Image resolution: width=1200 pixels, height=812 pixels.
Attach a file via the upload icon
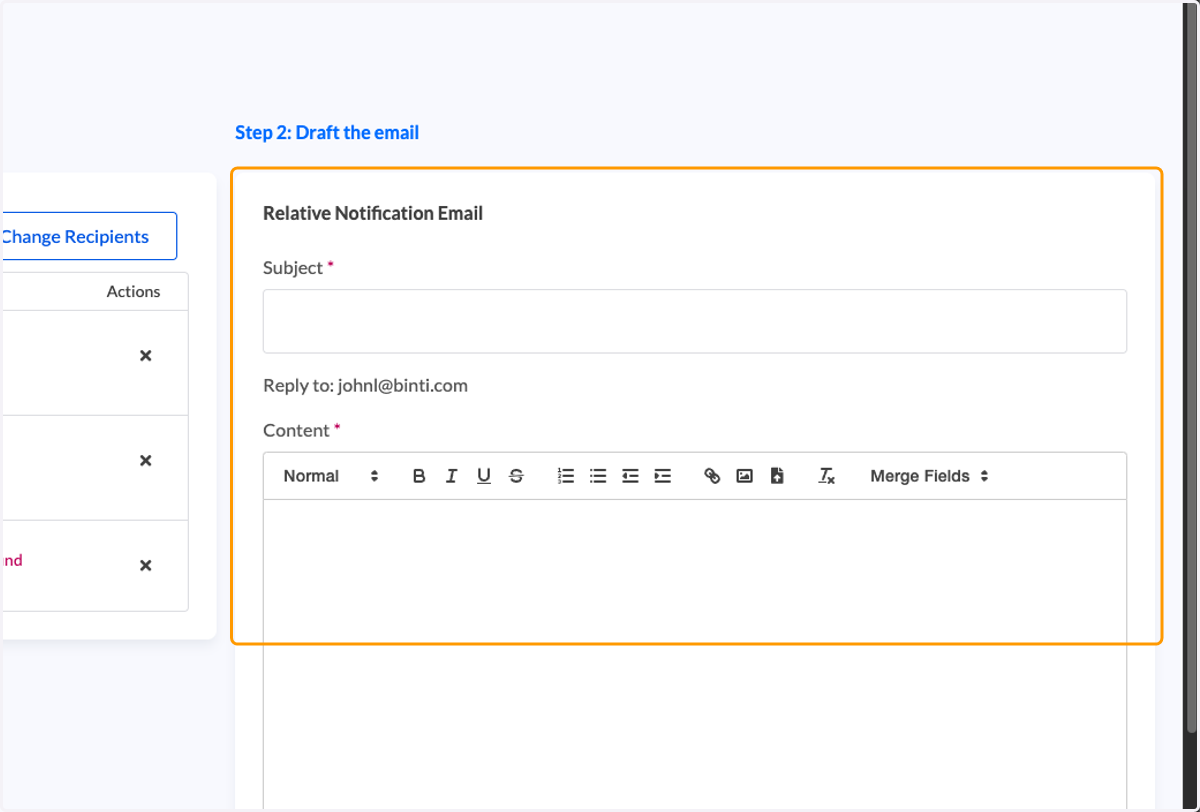(x=777, y=476)
